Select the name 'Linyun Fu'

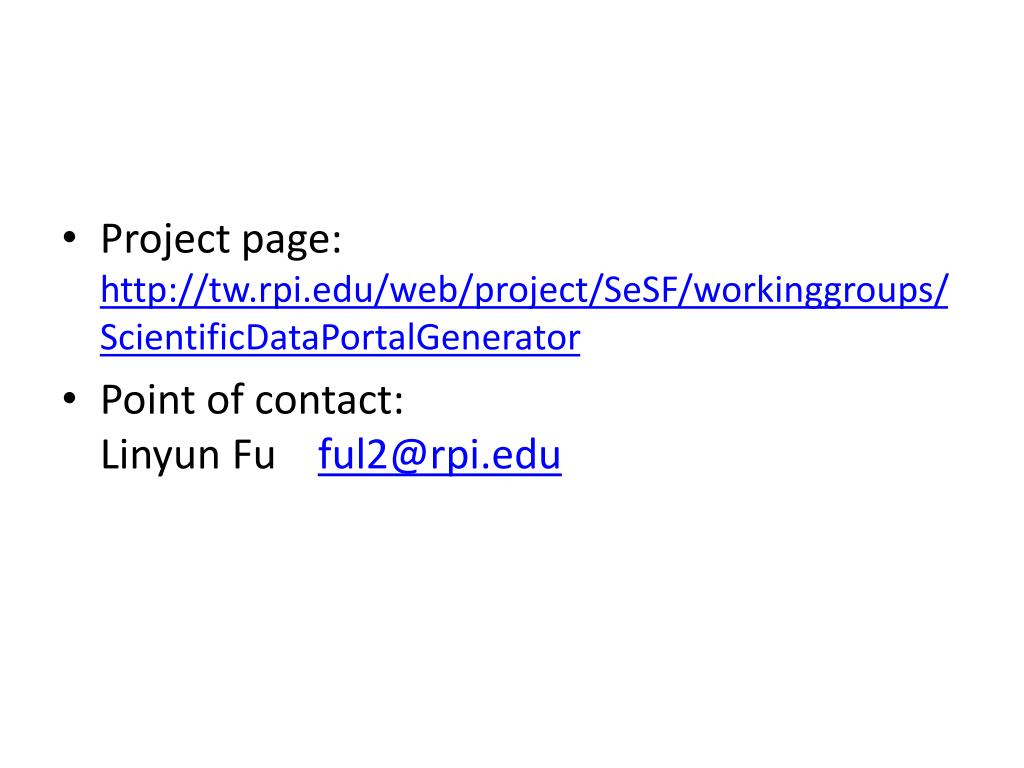187,455
